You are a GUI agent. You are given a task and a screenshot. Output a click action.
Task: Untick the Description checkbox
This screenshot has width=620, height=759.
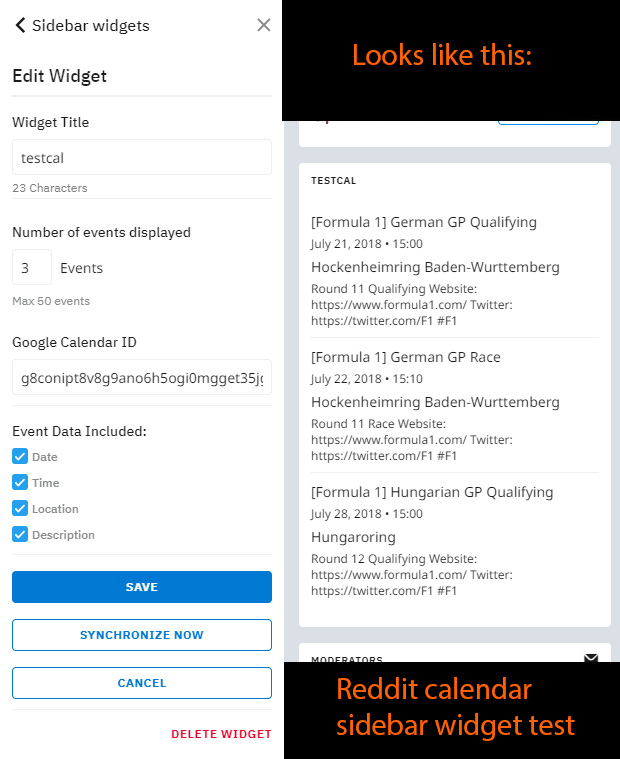pos(20,535)
